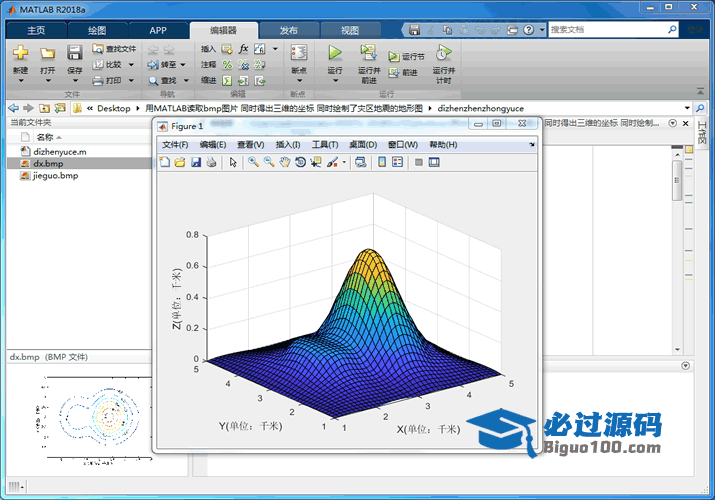Viewport: 715px width, 500px height.
Task: Open 文件(F) menu in Figure 1
Action: [175, 145]
